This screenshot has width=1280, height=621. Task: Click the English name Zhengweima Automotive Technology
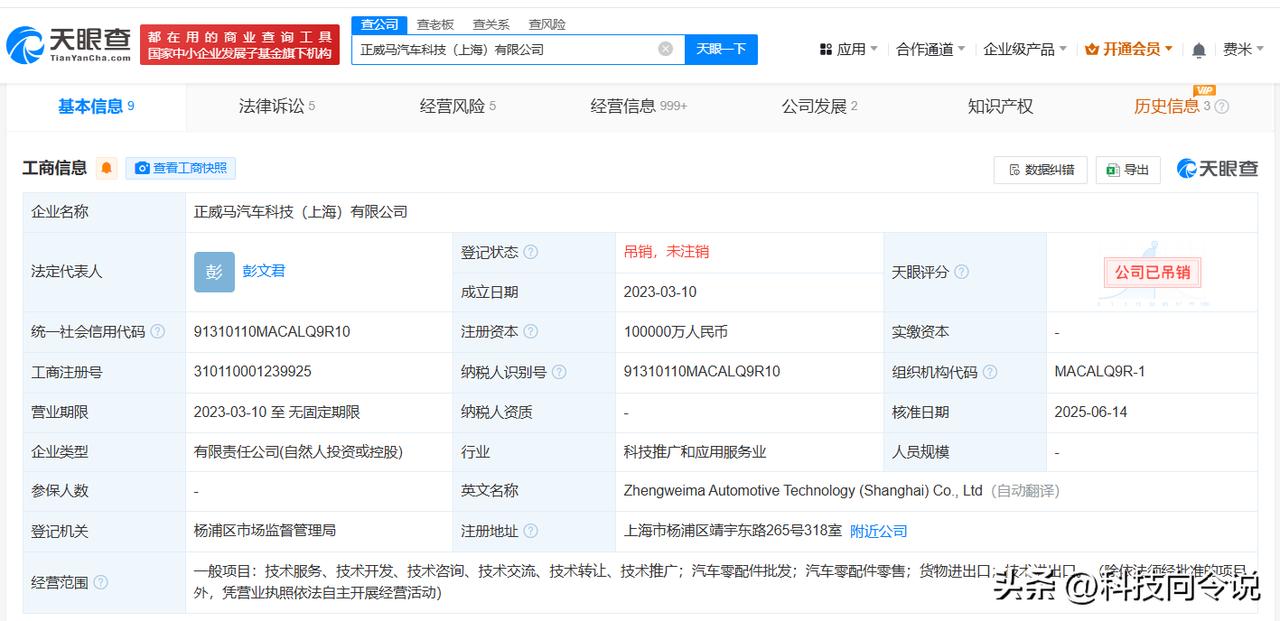[x=803, y=491]
